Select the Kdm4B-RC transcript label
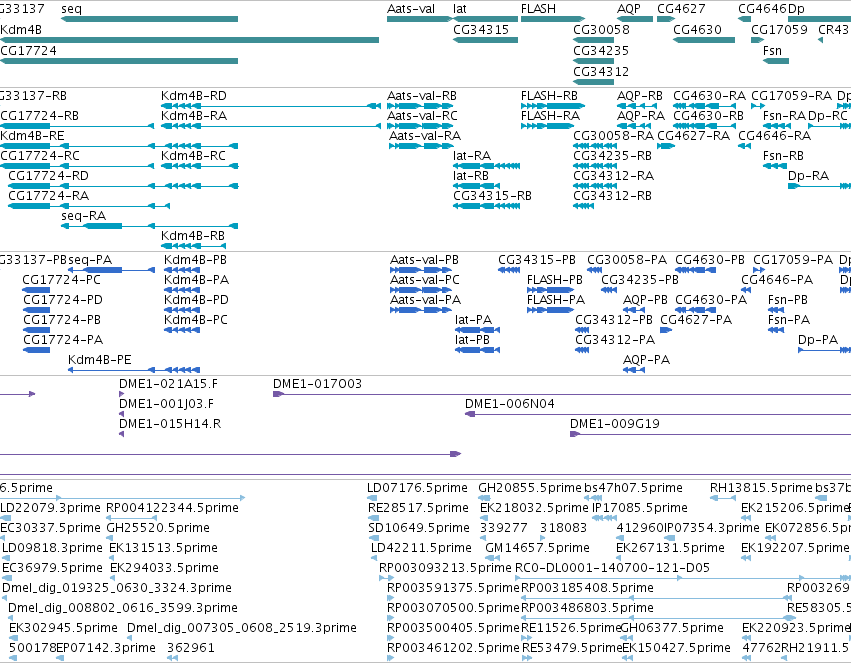The height and width of the screenshot is (663, 851). (x=193, y=156)
